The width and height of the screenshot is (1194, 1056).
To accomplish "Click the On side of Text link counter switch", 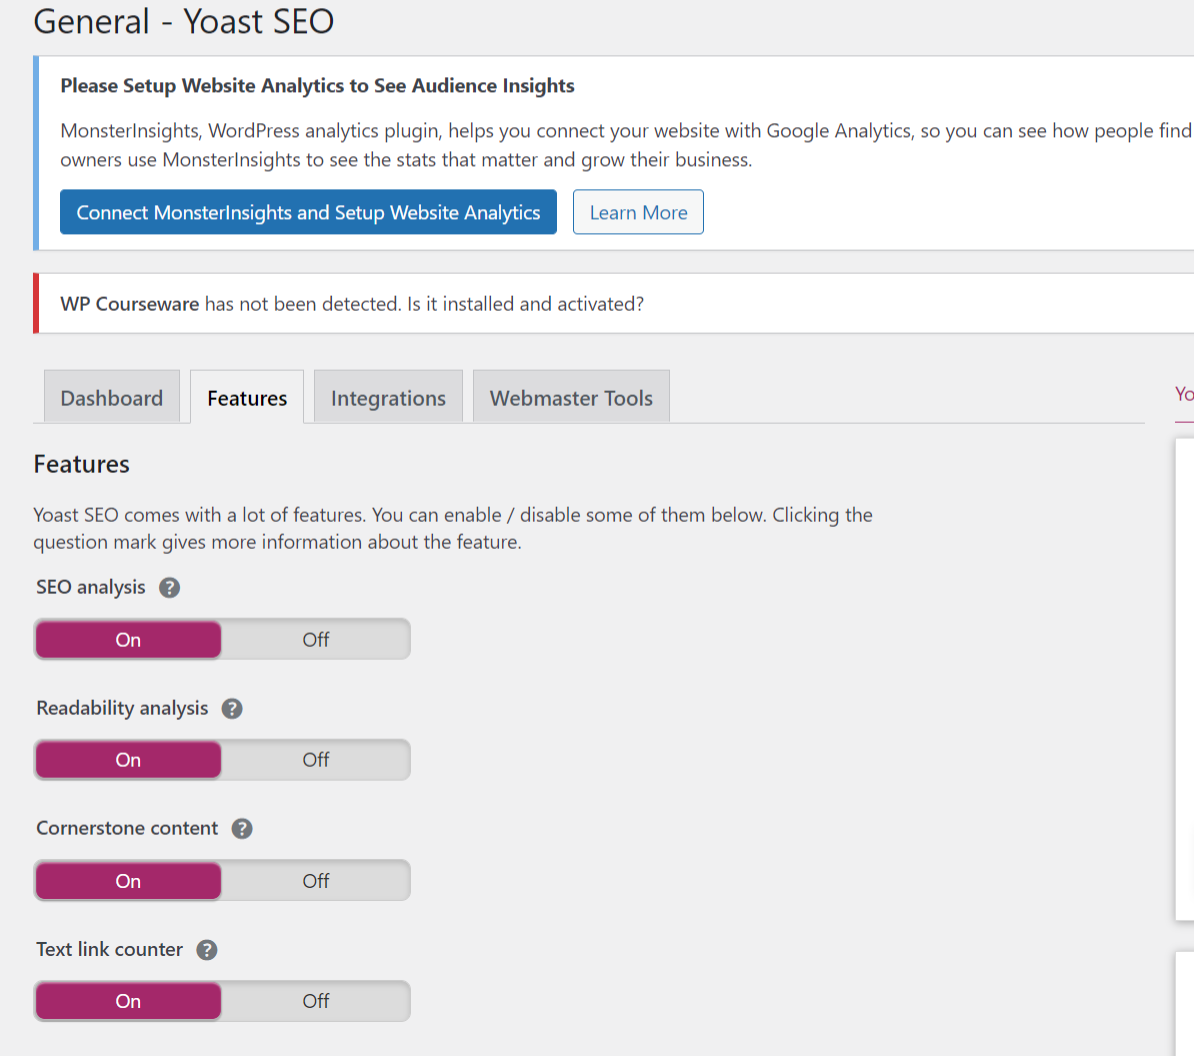I will coord(128,1000).
